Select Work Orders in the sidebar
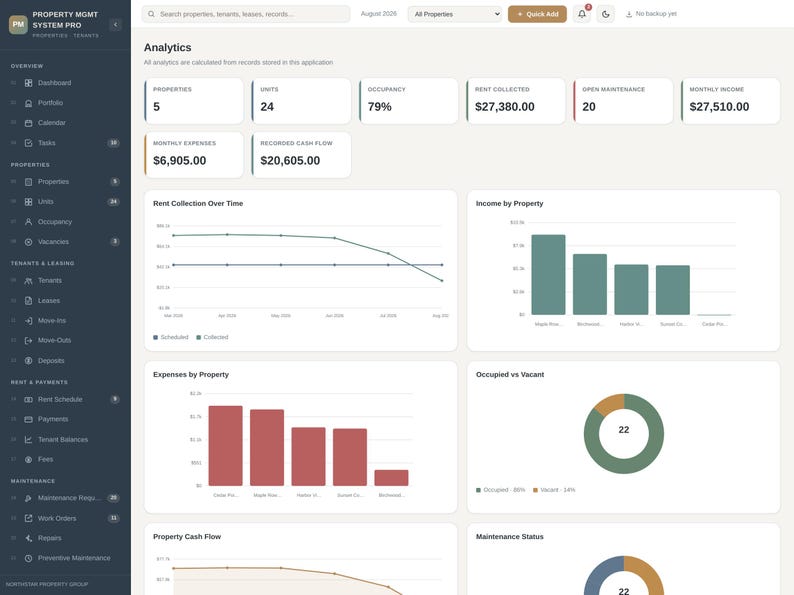This screenshot has height=595, width=794. (65, 518)
